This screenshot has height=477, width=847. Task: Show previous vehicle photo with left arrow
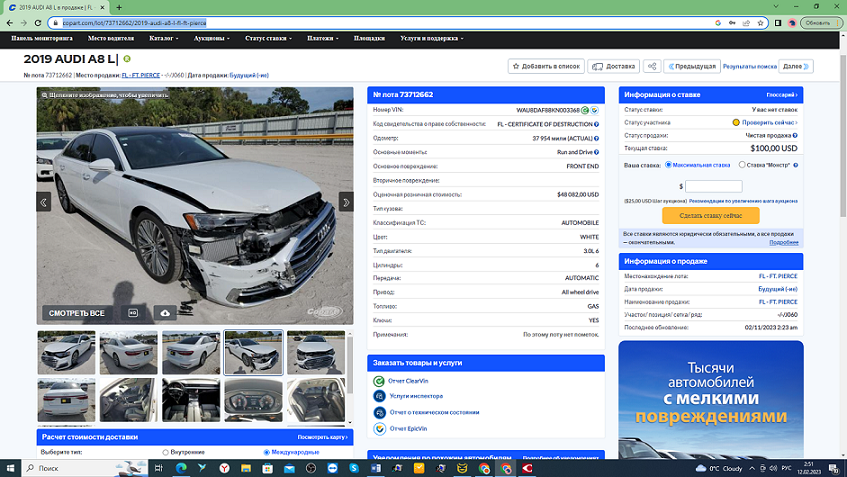pyautogui.click(x=44, y=203)
